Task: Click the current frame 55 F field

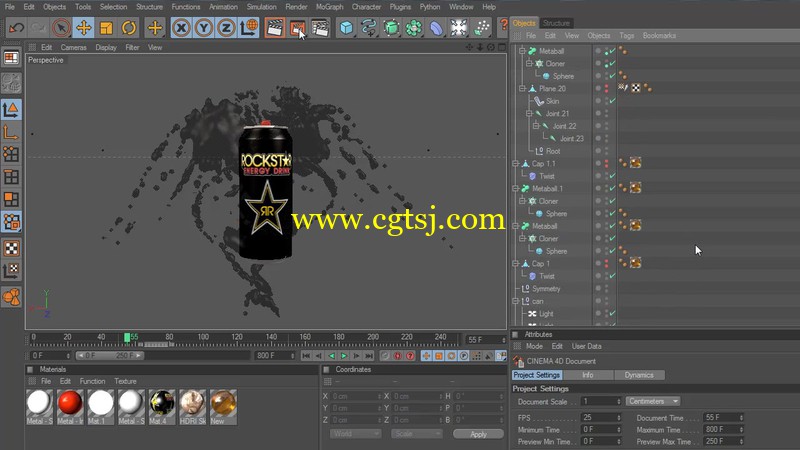Action: (486, 340)
